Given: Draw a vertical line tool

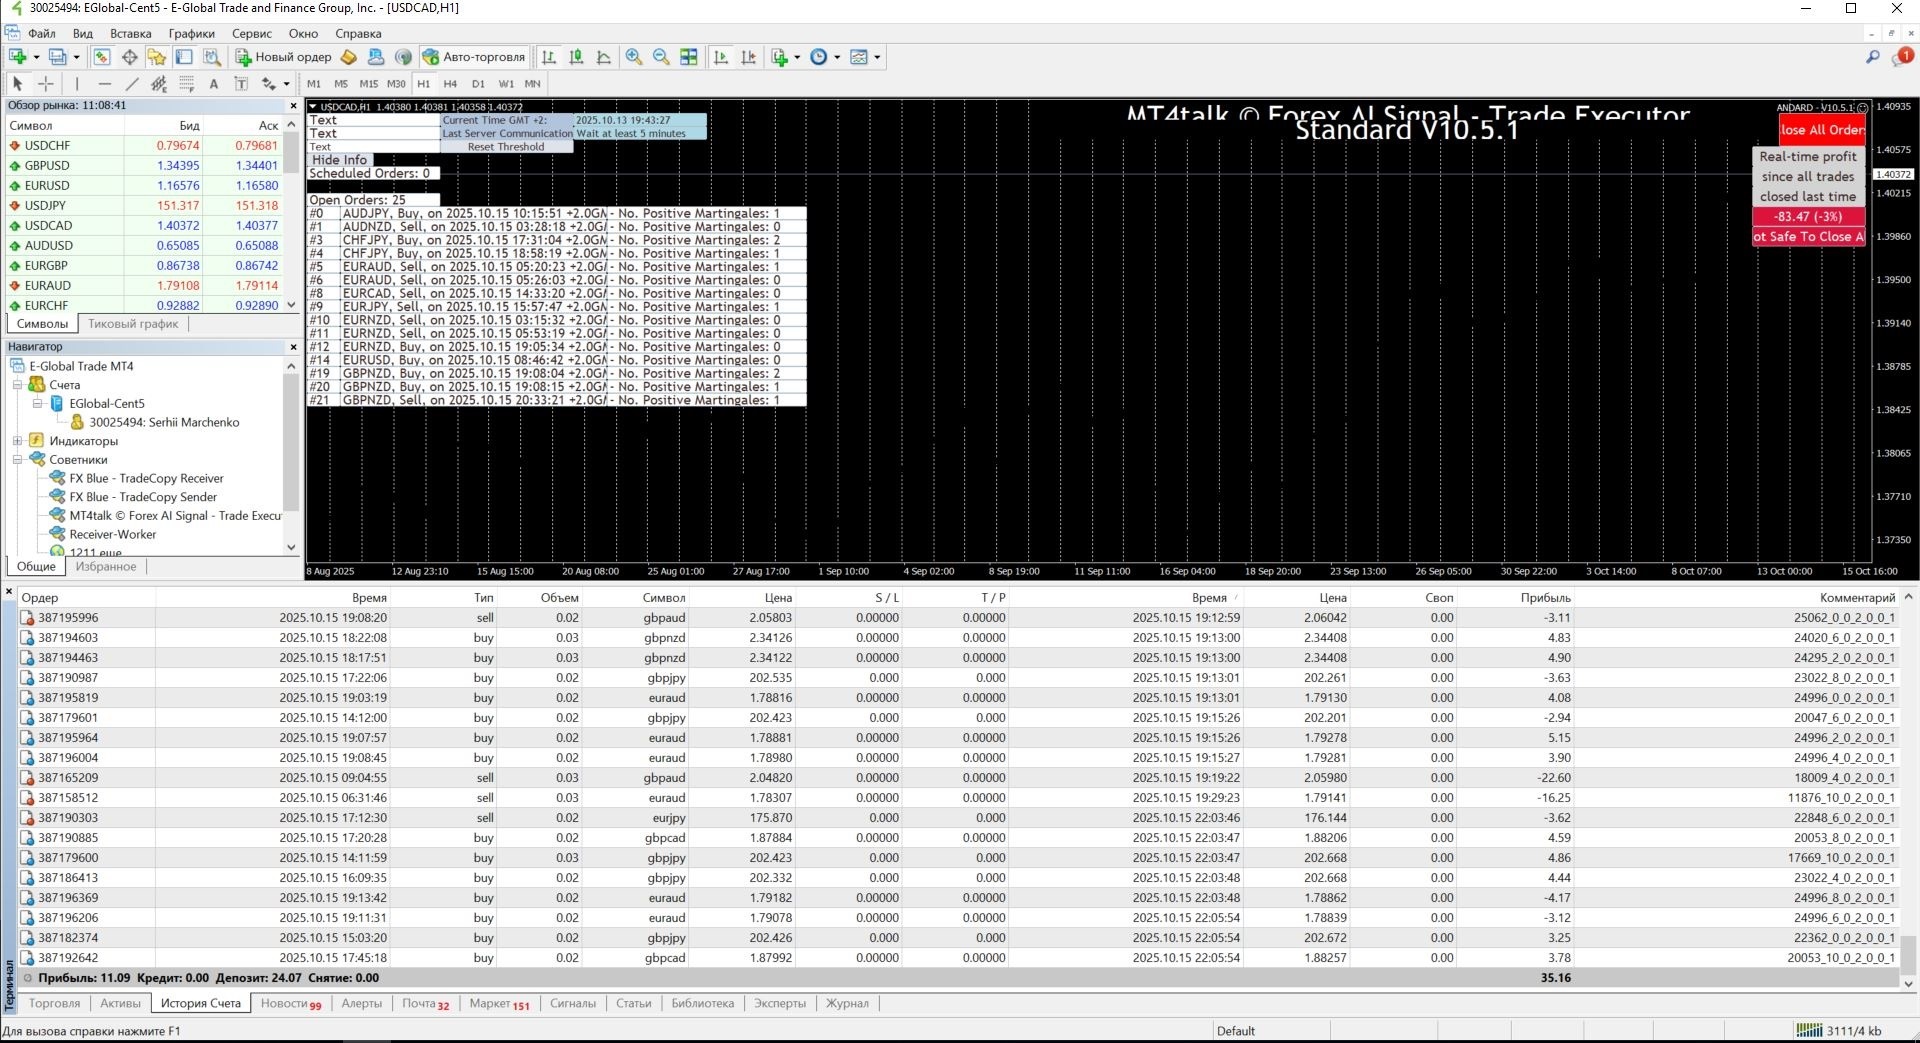Looking at the screenshot, I should (77, 84).
